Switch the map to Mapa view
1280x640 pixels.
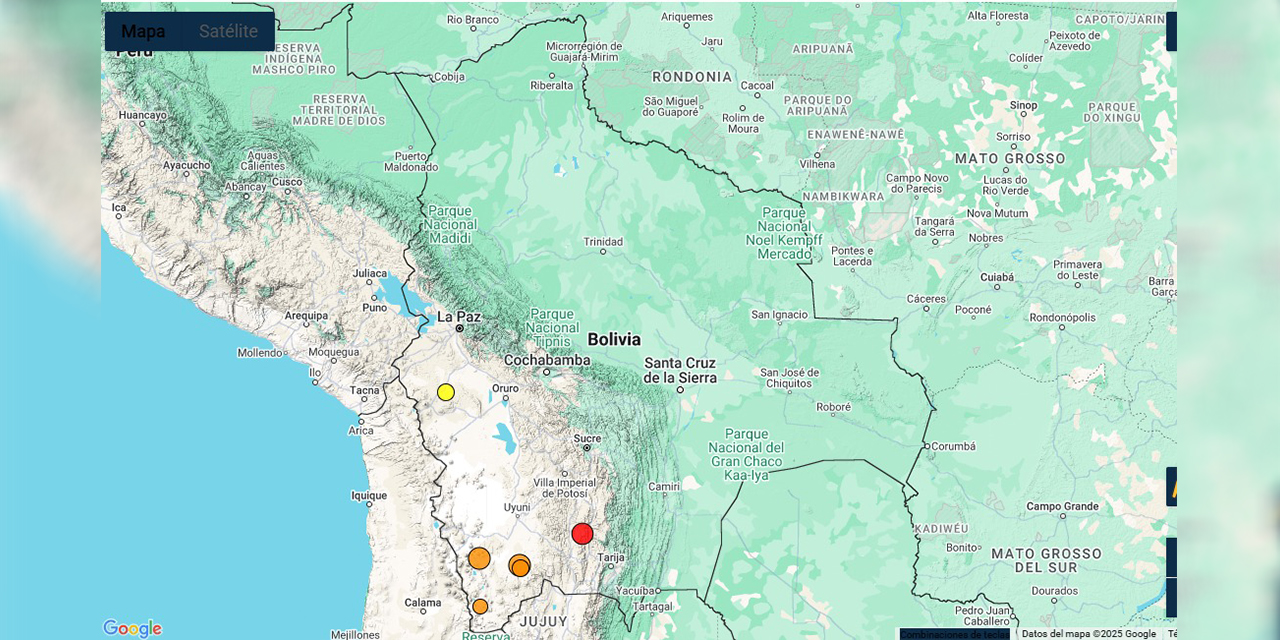(x=143, y=31)
